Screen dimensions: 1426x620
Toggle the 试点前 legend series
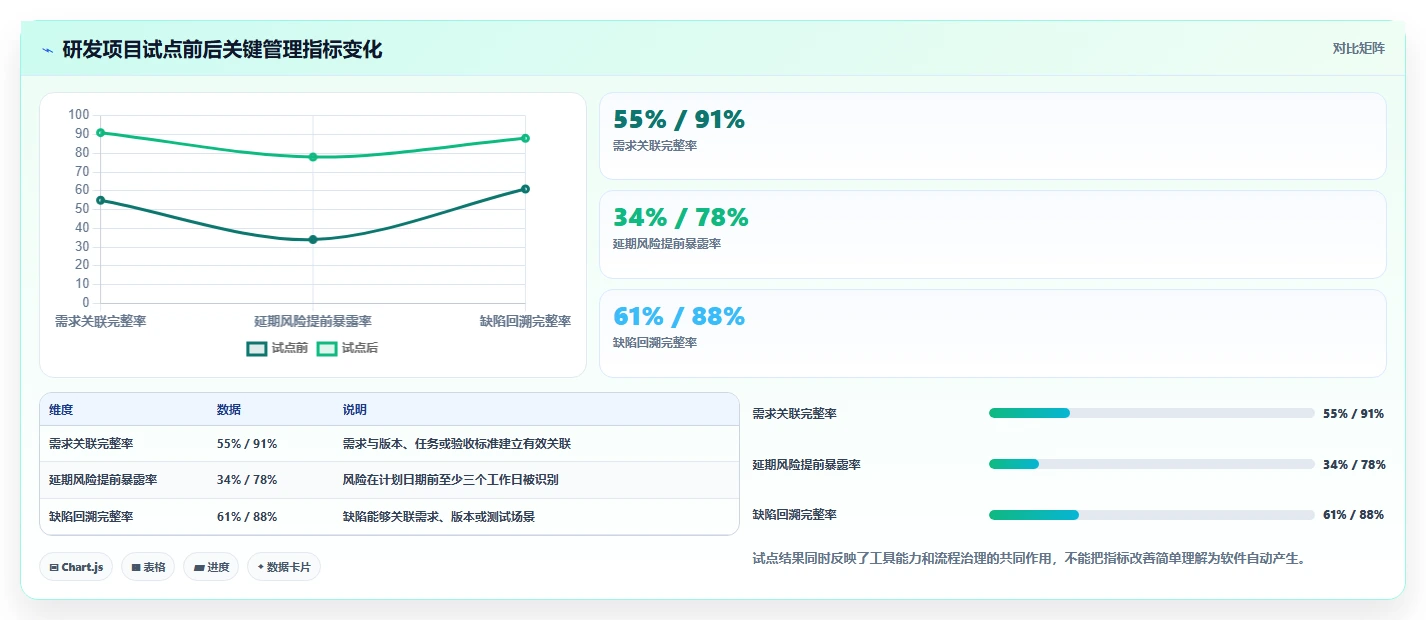pos(277,348)
